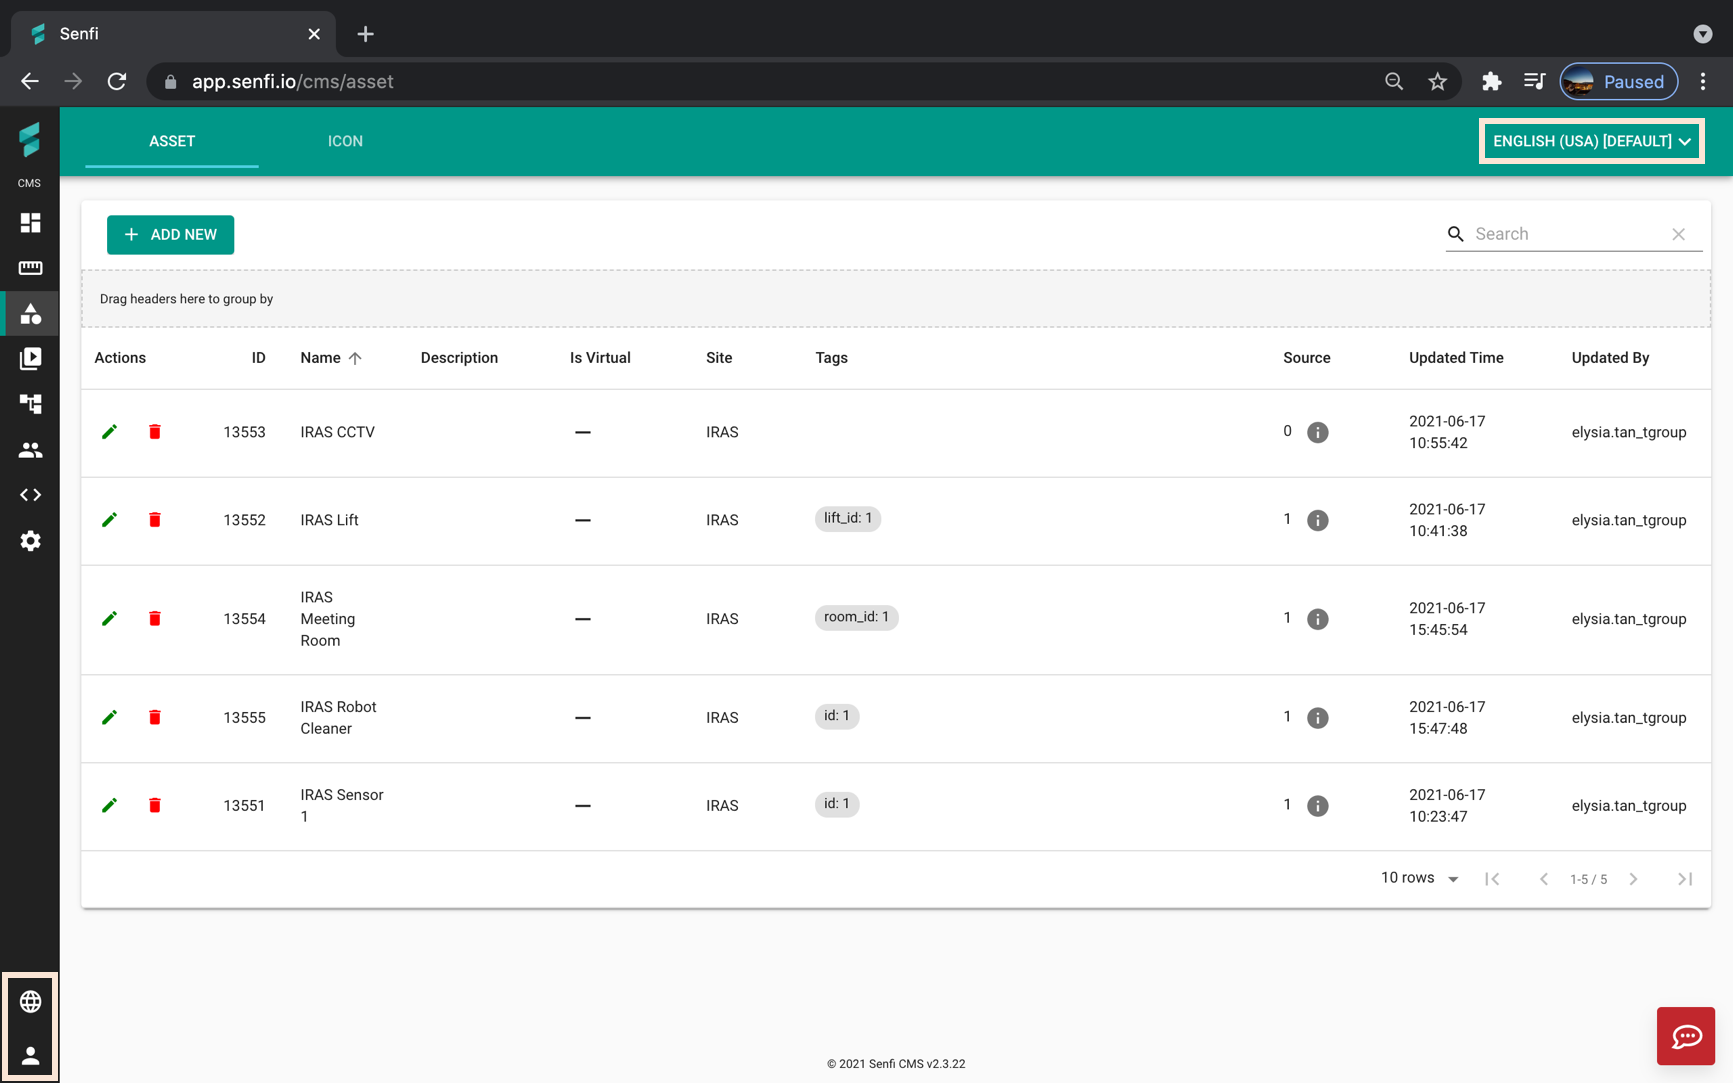Bookmark the page with the star icon

click(1437, 82)
